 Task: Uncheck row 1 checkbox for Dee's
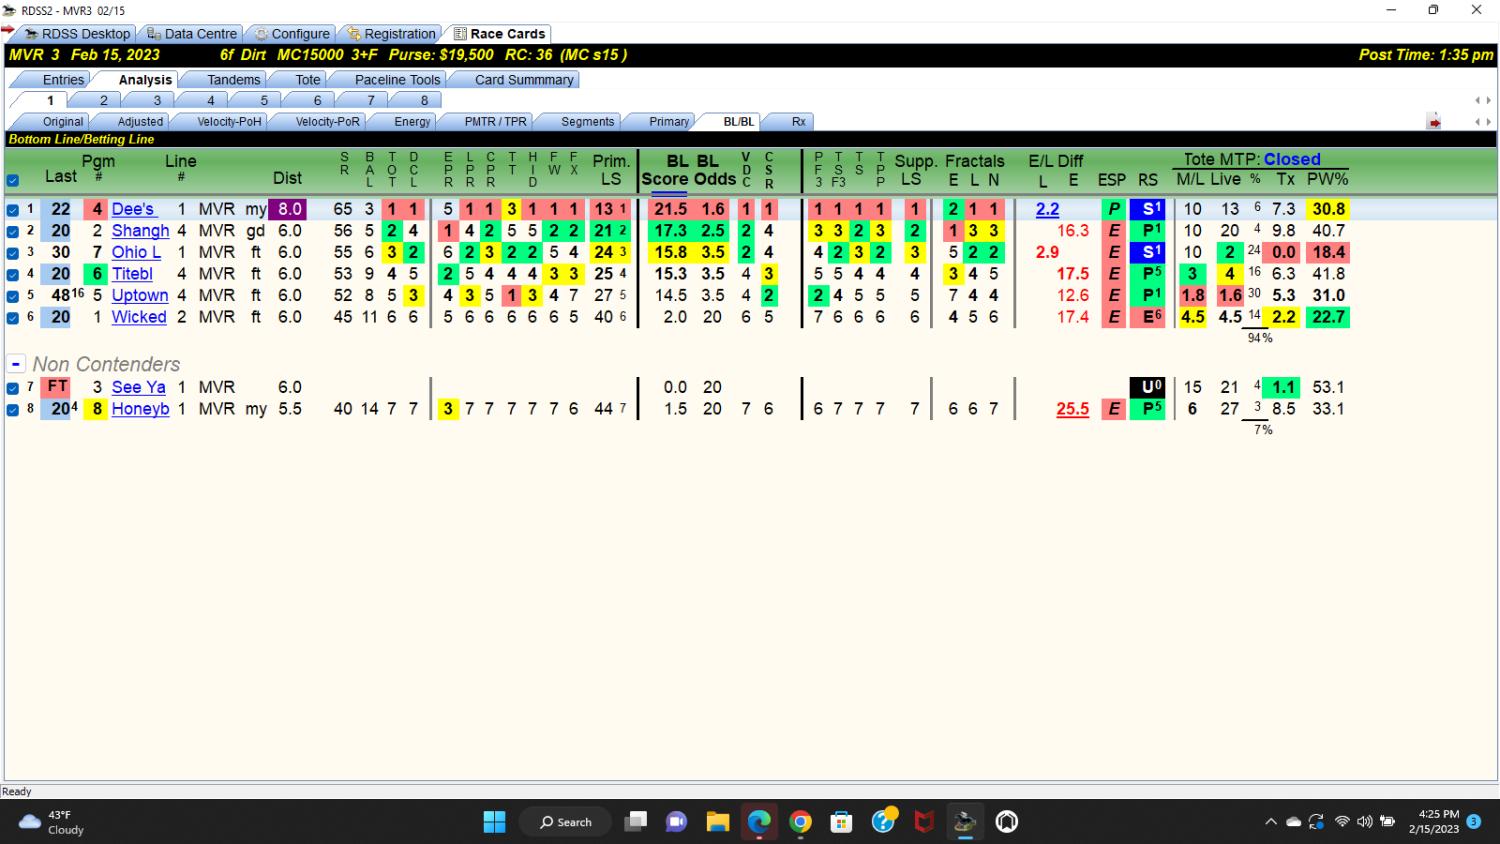coord(13,210)
